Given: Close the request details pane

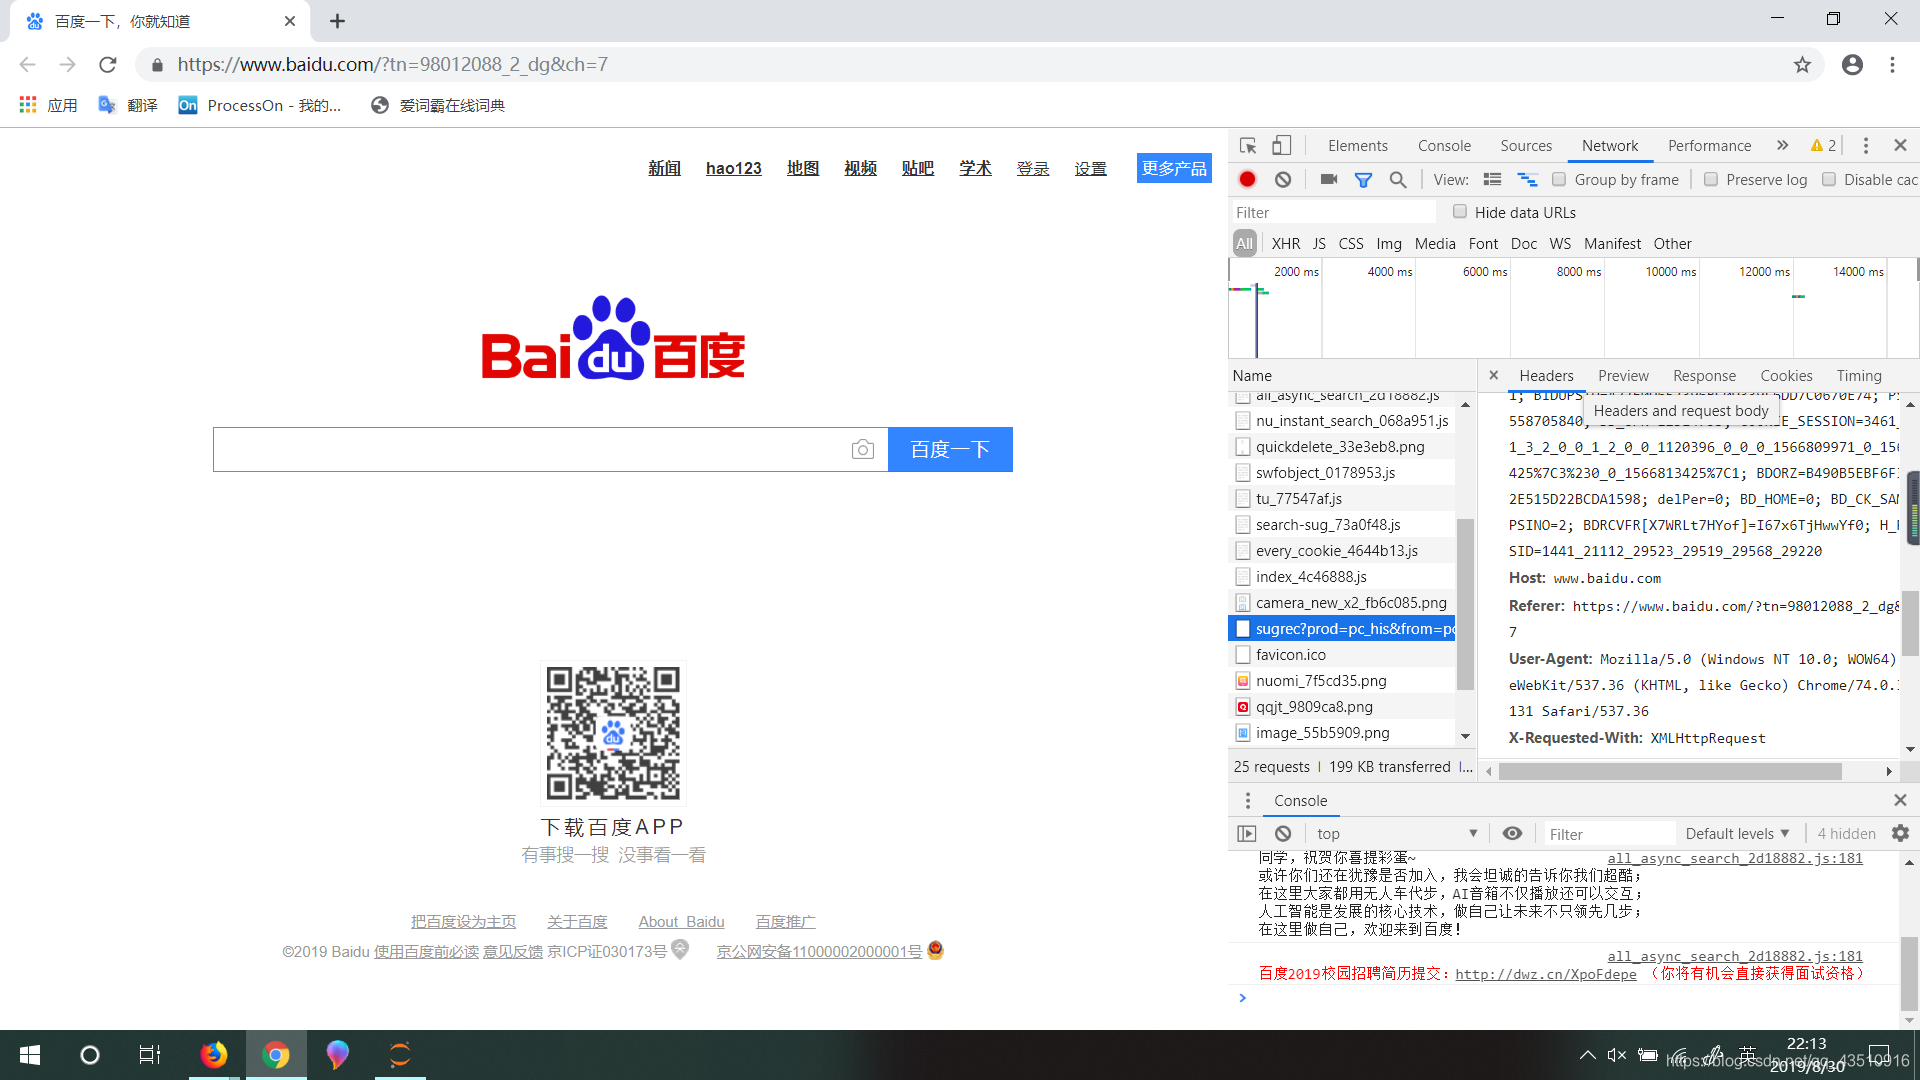Looking at the screenshot, I should click(1493, 376).
